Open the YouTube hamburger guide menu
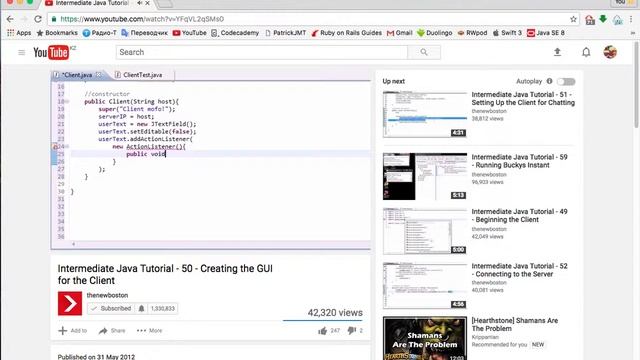640x360 pixels. coord(22,52)
